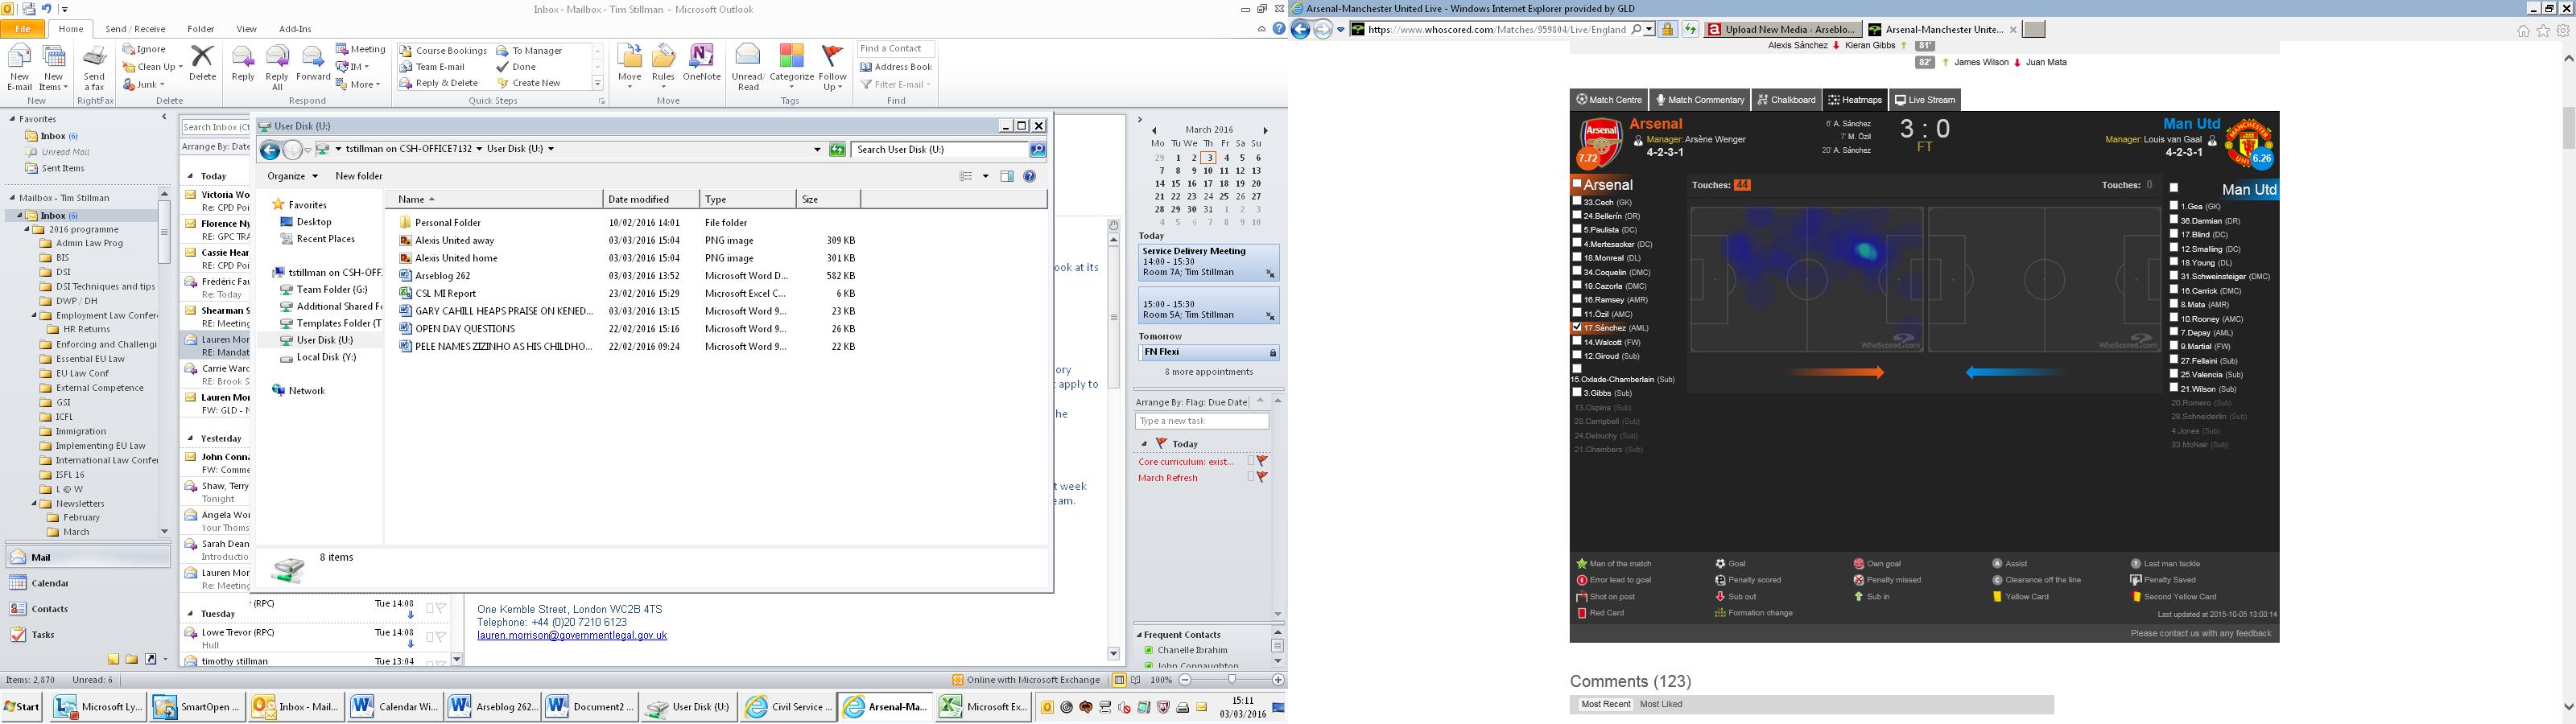Click 8 more appointments link

1208,372
